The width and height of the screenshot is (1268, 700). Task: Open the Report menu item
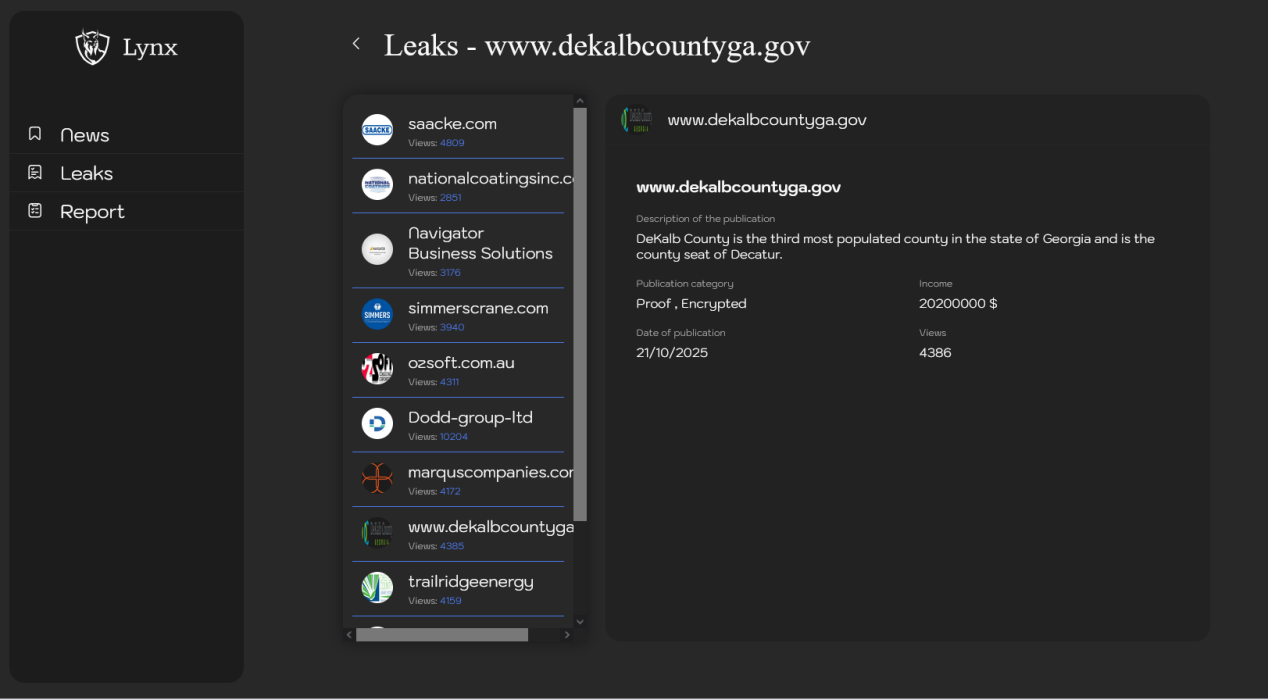92,212
